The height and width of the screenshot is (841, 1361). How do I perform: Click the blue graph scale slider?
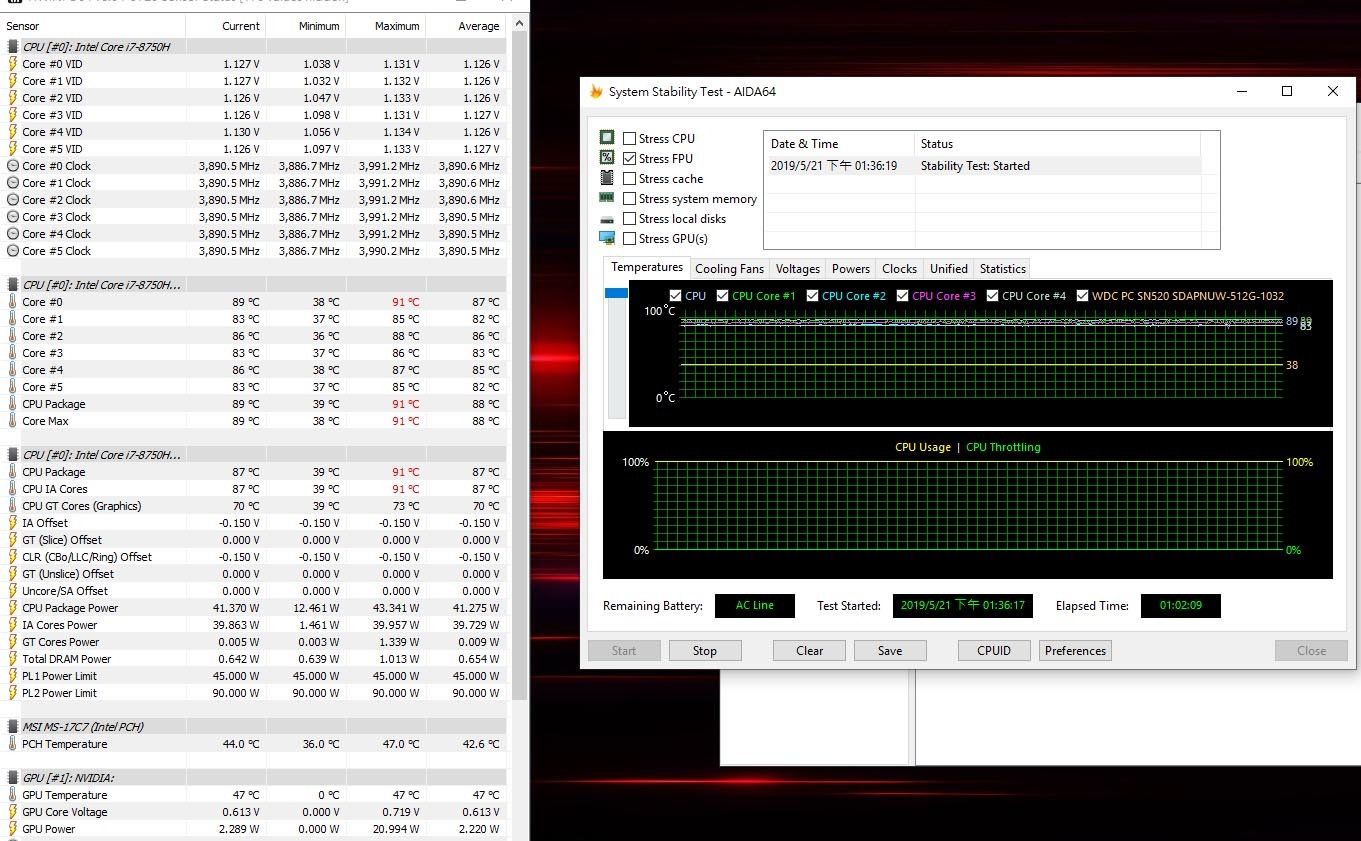click(616, 293)
